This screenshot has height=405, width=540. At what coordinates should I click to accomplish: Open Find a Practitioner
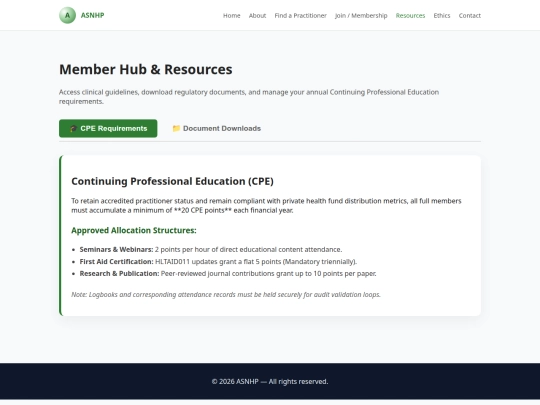pos(300,15)
